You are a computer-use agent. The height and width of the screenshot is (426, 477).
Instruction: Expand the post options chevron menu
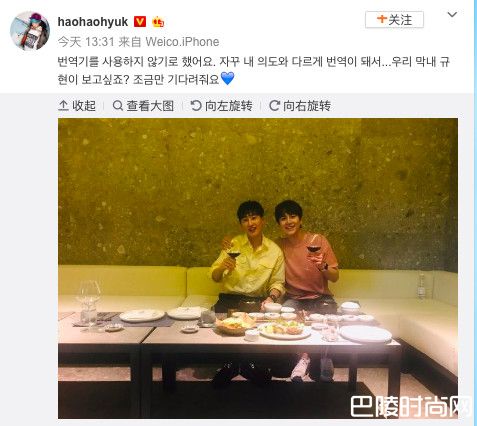[452, 14]
